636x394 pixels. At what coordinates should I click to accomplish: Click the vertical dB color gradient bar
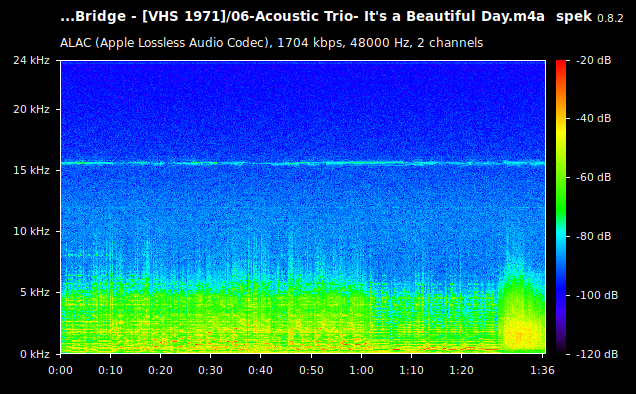coord(561,207)
